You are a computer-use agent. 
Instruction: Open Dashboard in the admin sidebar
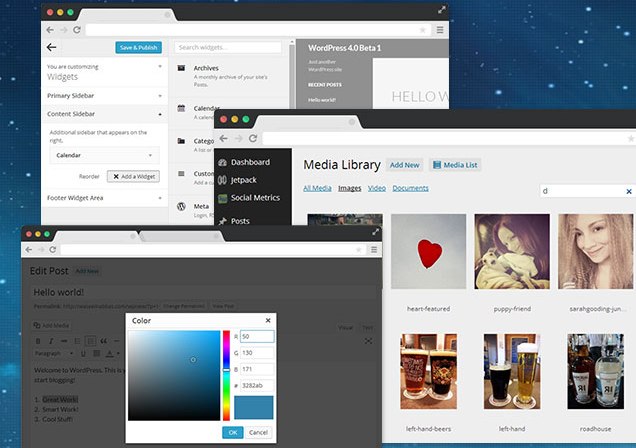pyautogui.click(x=250, y=162)
